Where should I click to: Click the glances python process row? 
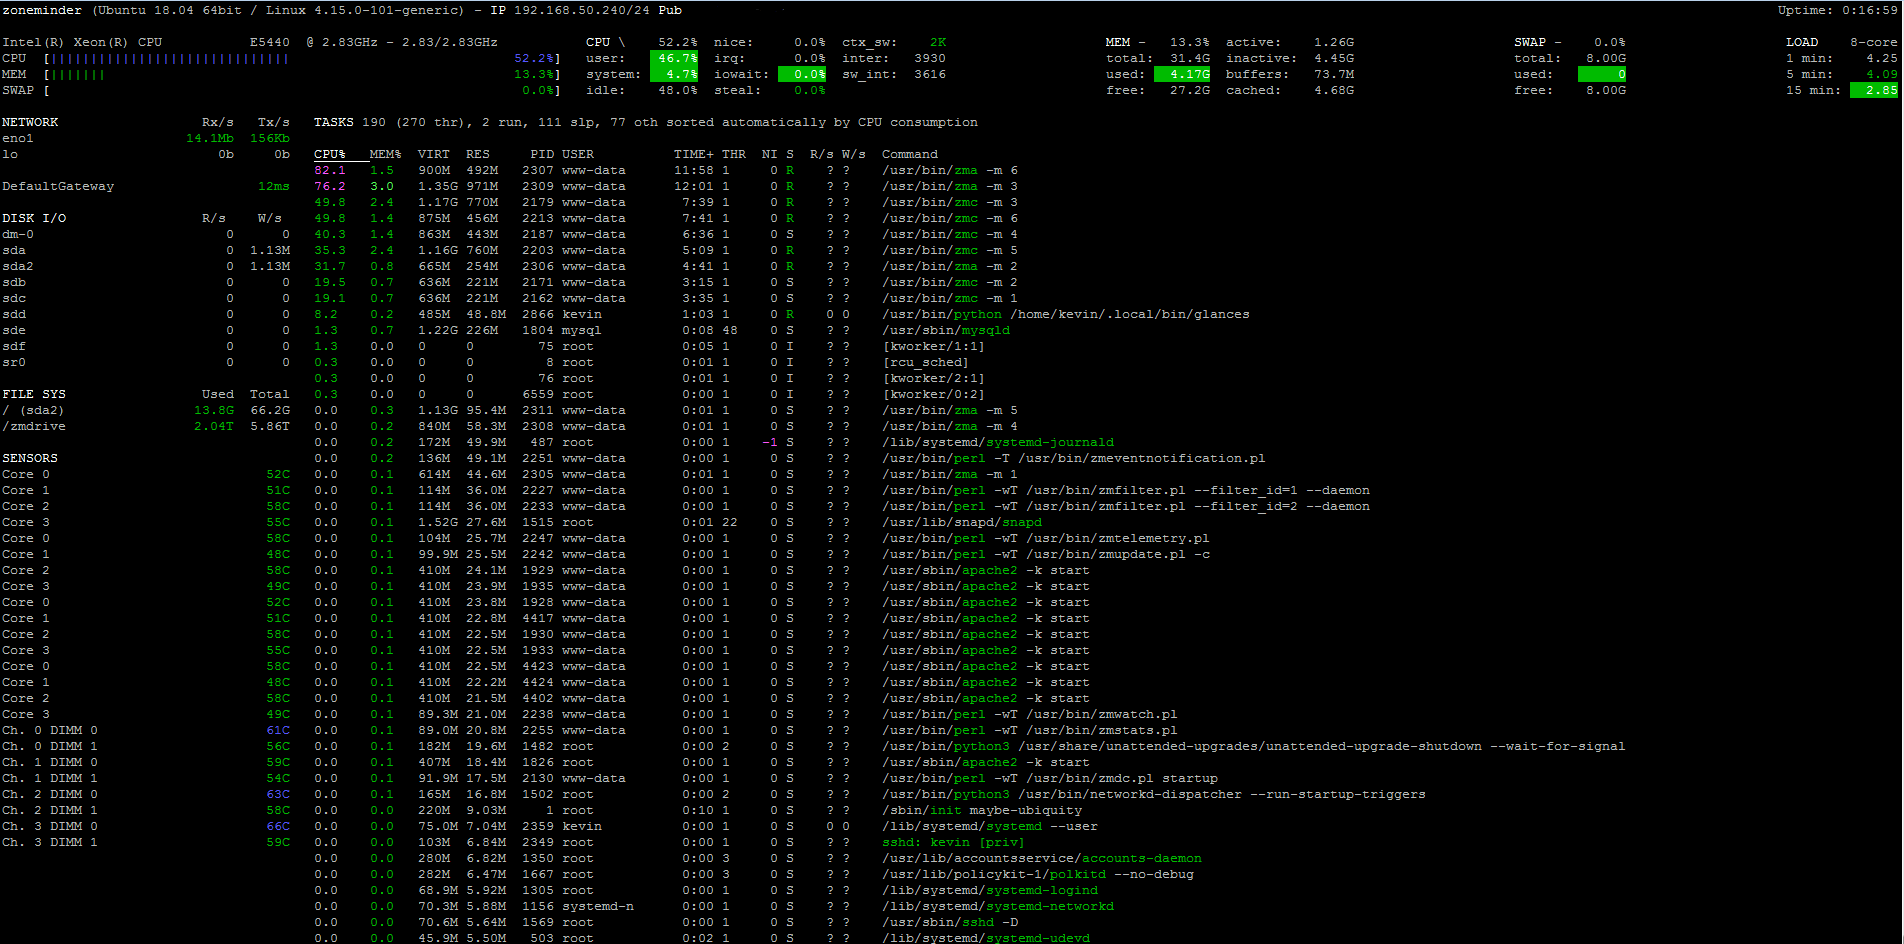tap(782, 314)
